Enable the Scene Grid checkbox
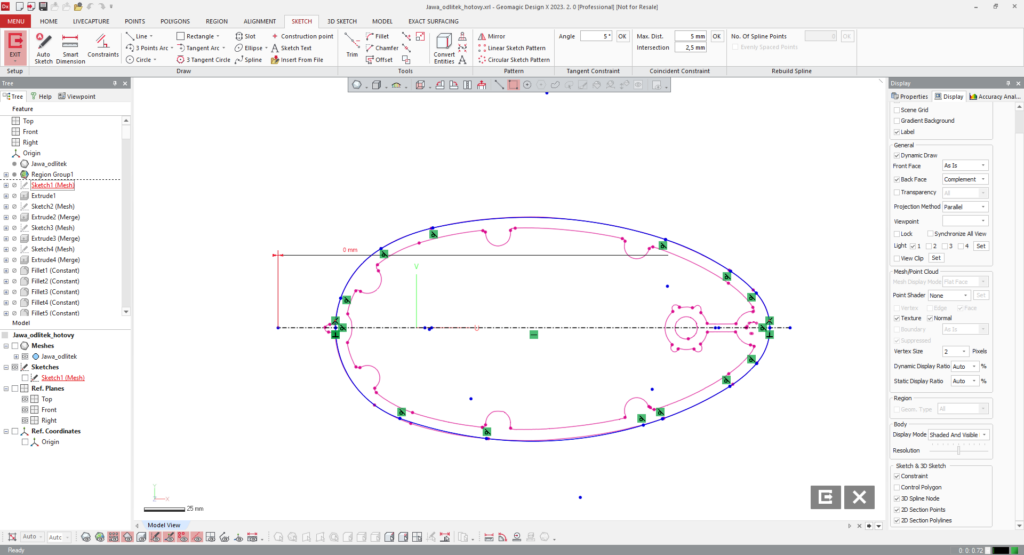The image size is (1024, 555). pyautogui.click(x=896, y=110)
